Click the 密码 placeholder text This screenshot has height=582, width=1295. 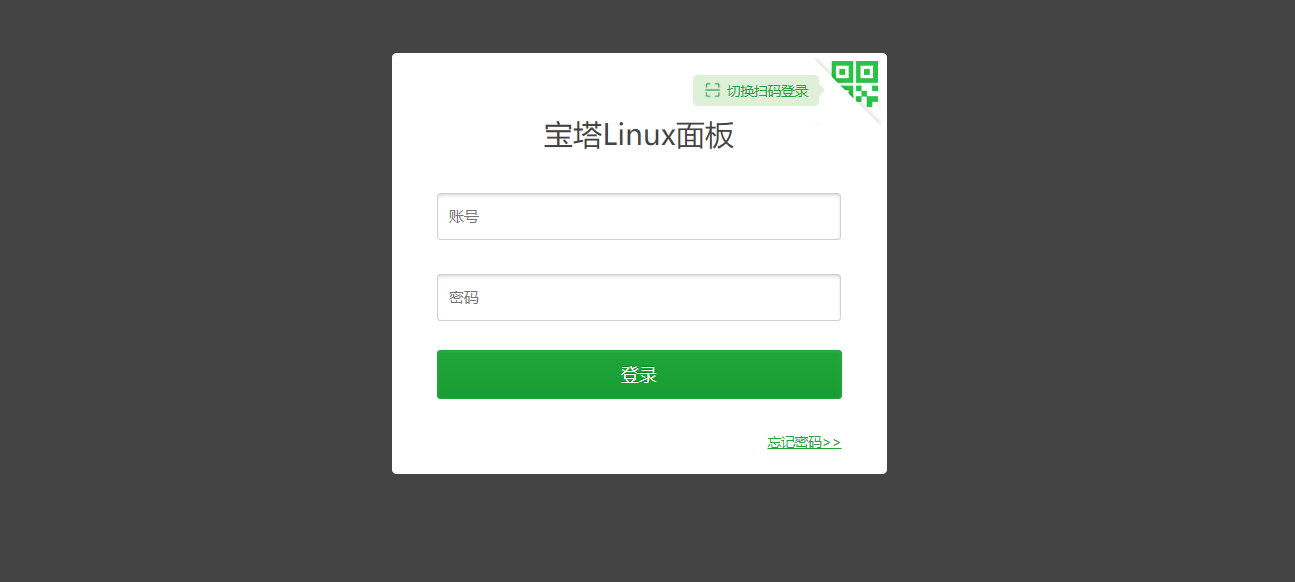(x=464, y=297)
